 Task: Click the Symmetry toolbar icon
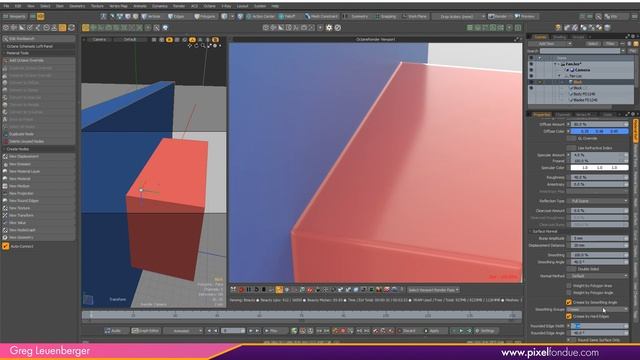[346, 17]
